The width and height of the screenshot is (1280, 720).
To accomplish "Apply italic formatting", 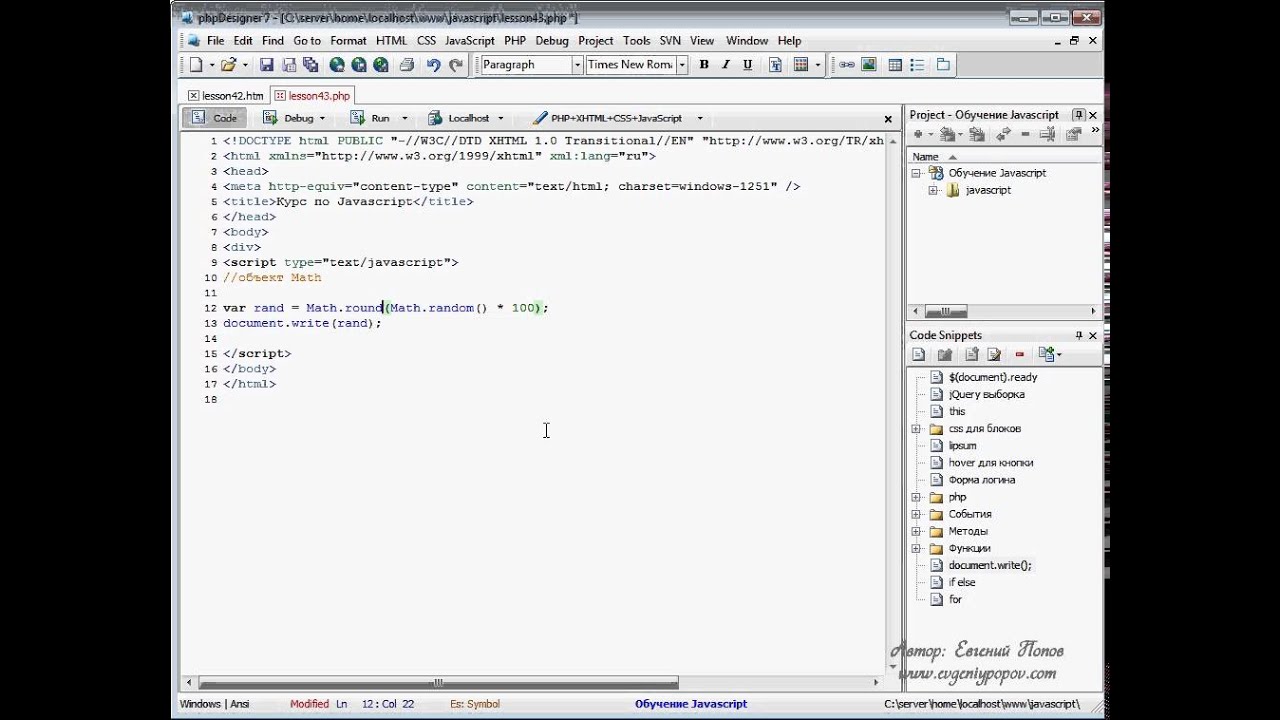I will click(725, 65).
